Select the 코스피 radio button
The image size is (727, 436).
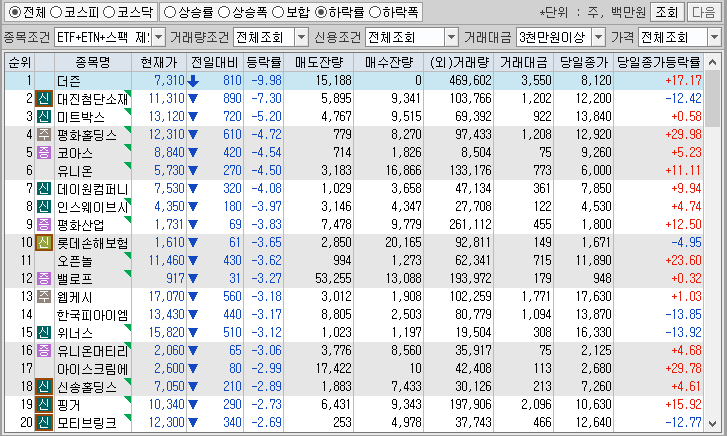point(56,12)
